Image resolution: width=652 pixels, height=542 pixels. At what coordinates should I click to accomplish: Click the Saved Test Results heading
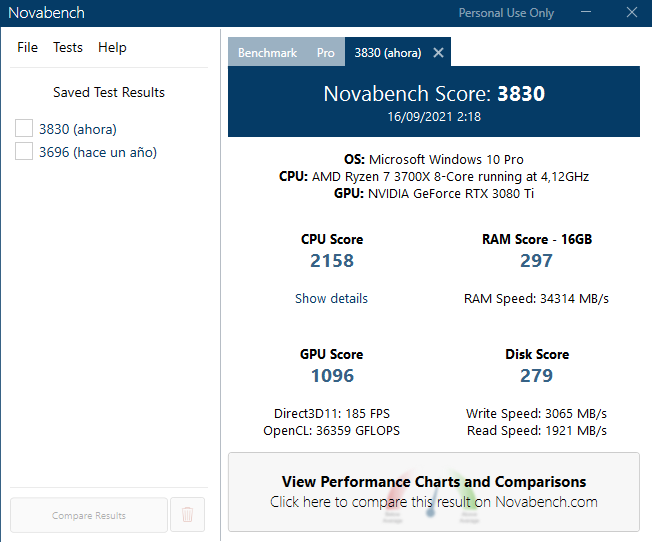coord(109,92)
